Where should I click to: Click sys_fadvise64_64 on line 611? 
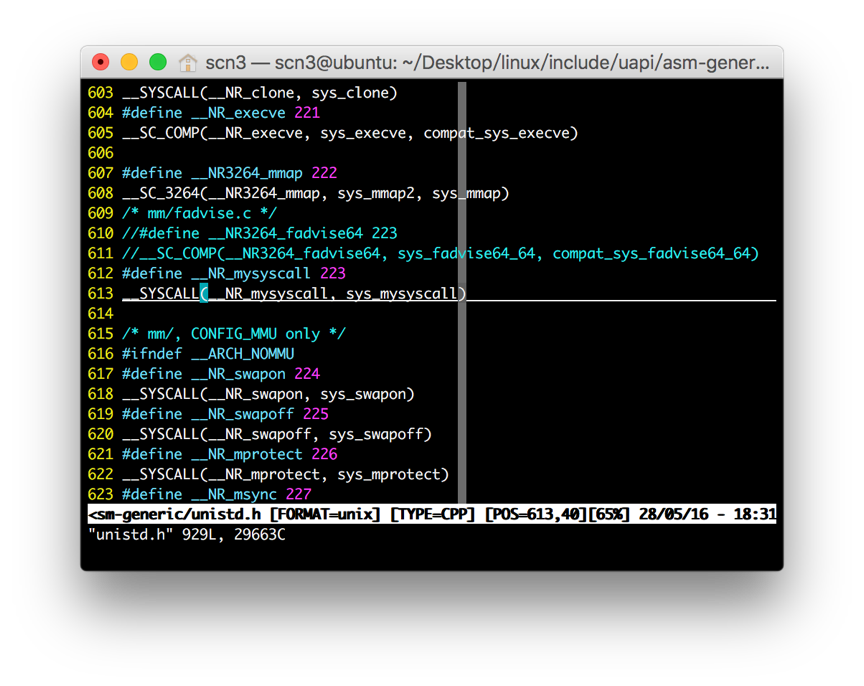tap(466, 253)
